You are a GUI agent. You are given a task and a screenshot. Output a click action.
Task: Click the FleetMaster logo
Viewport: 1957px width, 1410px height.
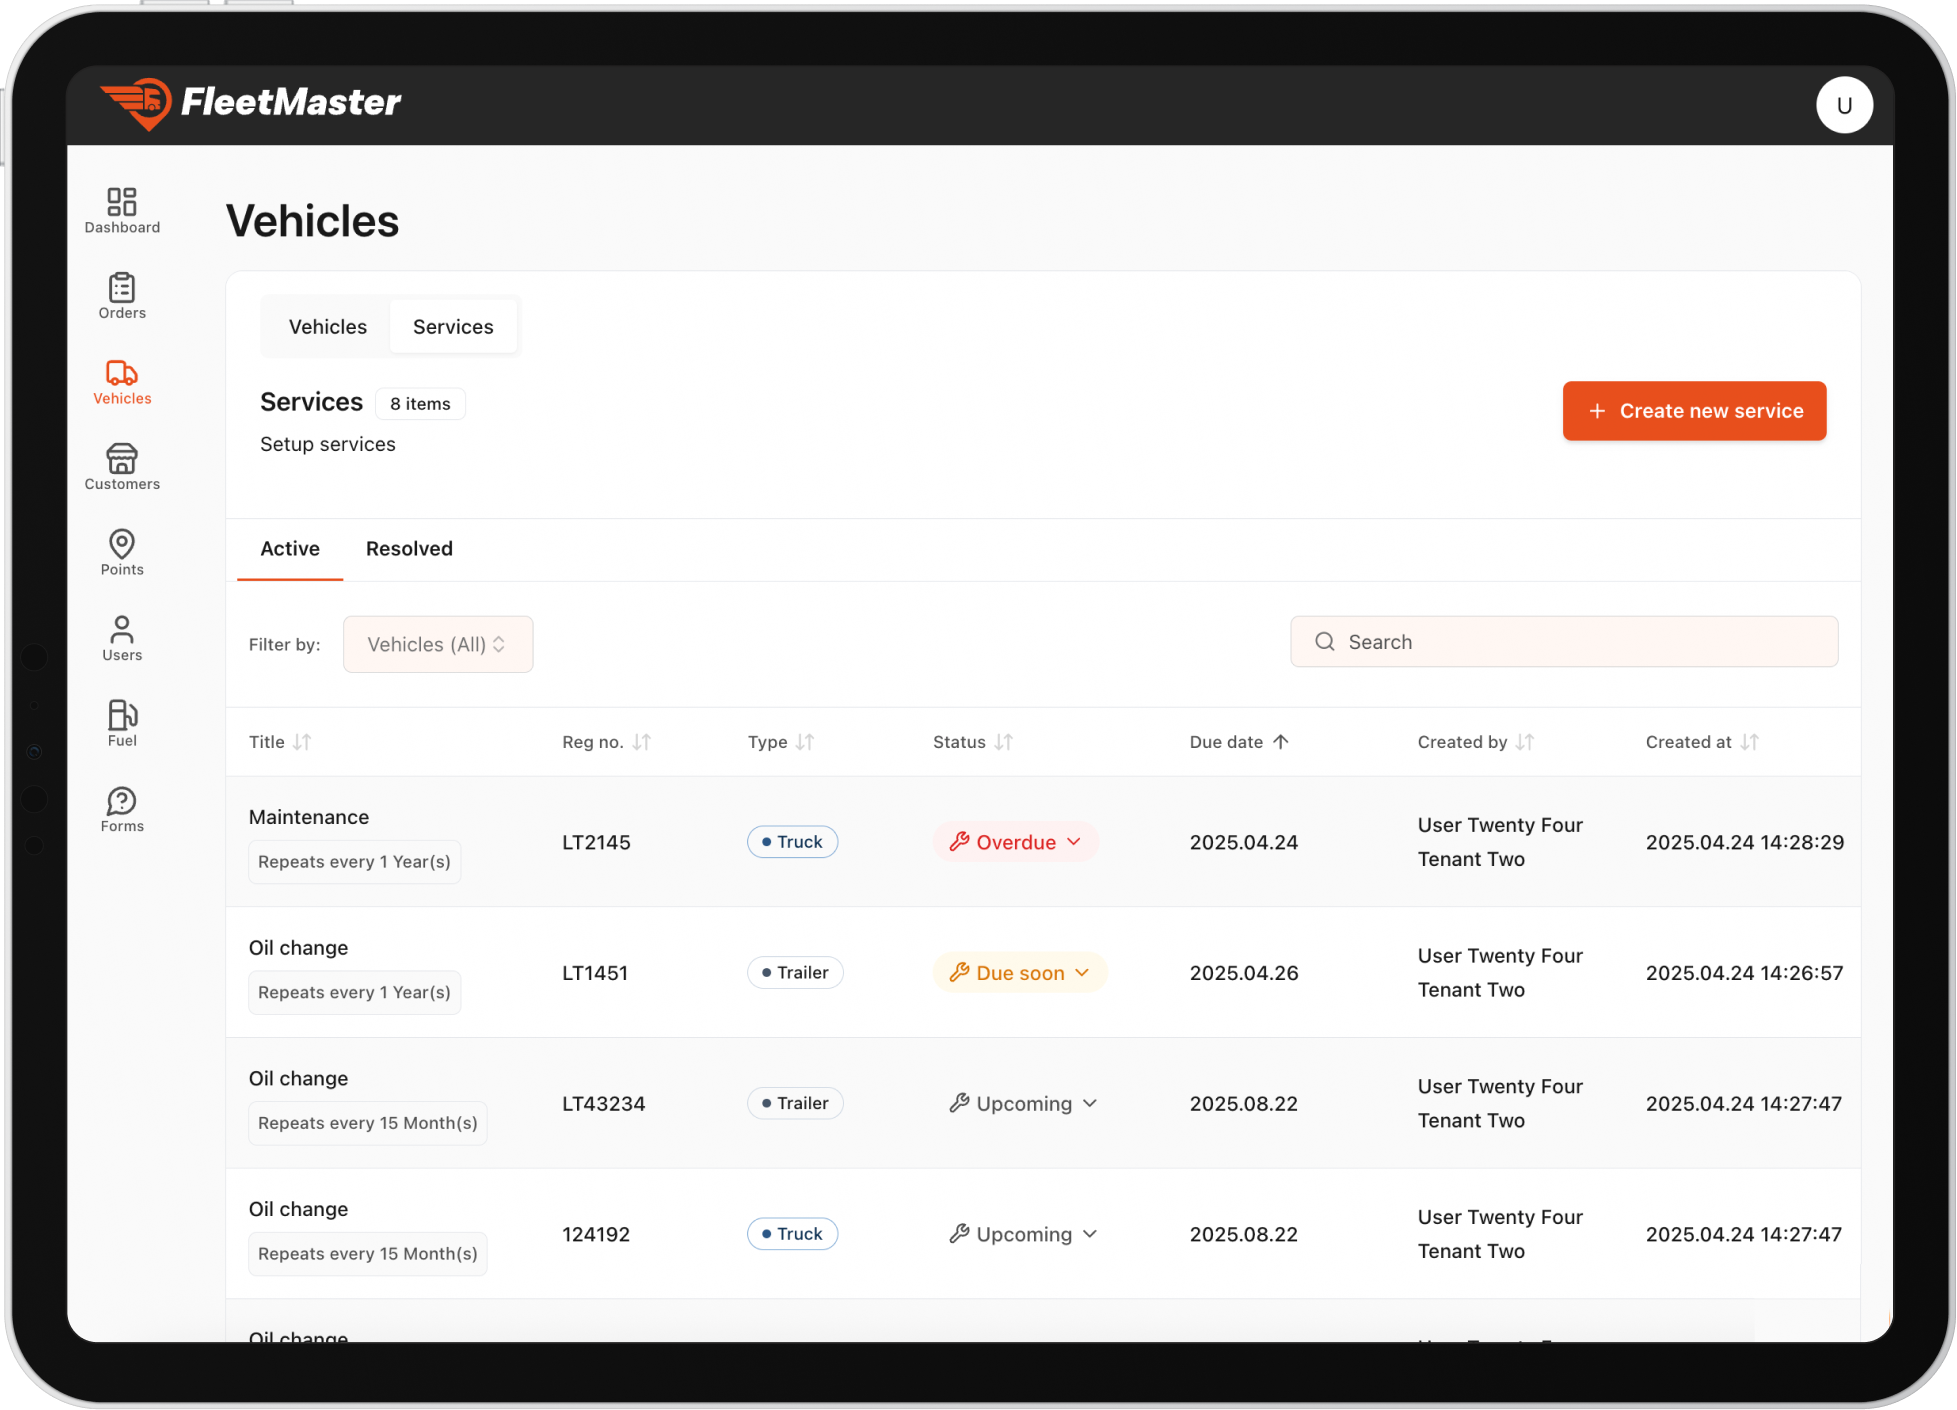(251, 103)
